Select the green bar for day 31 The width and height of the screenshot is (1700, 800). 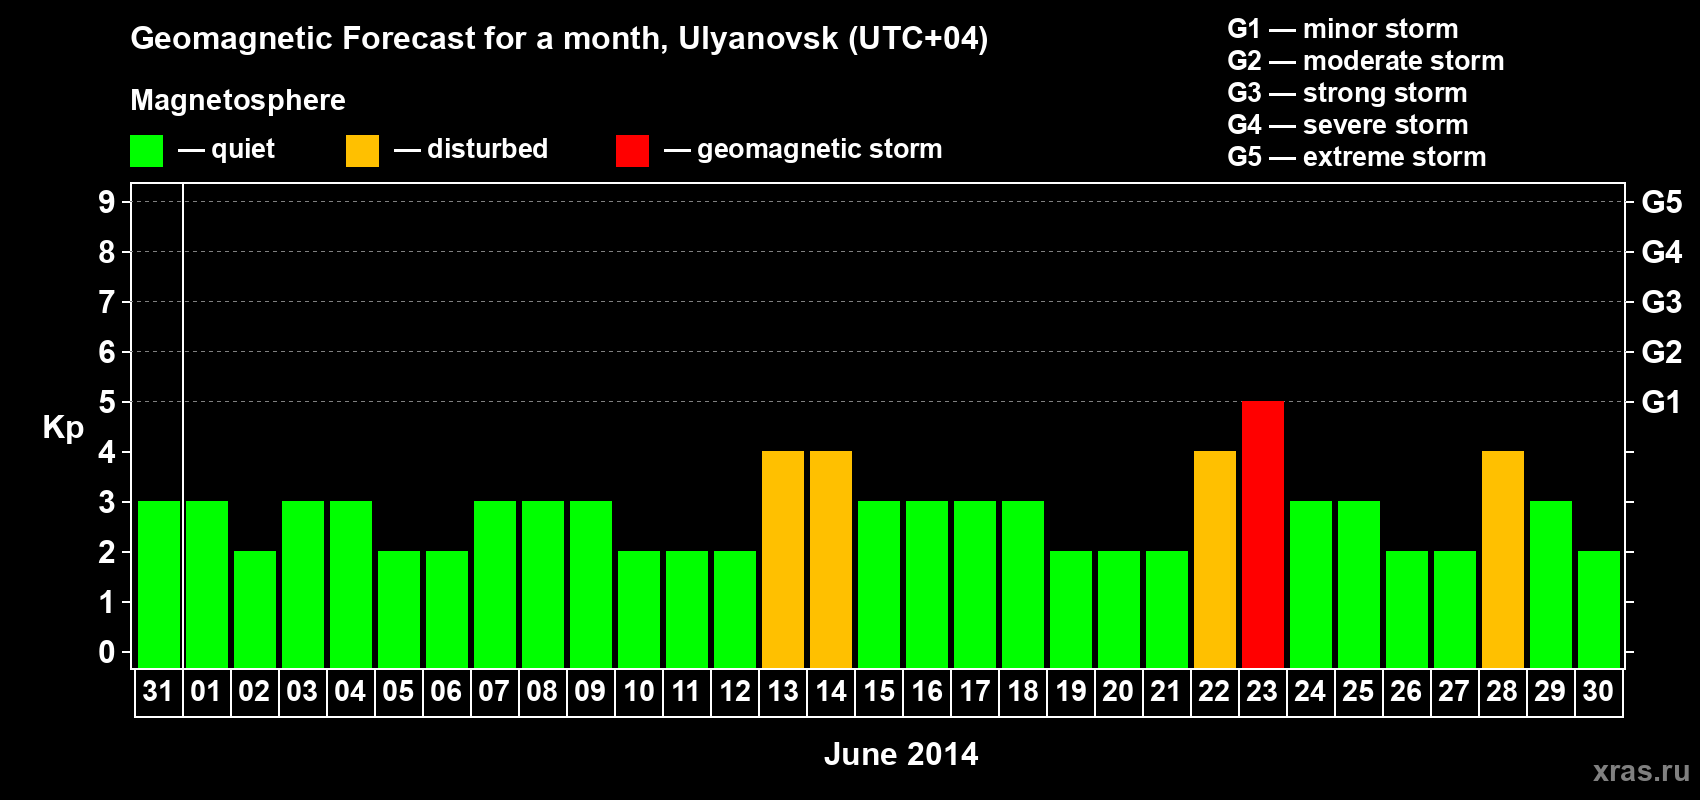[159, 584]
